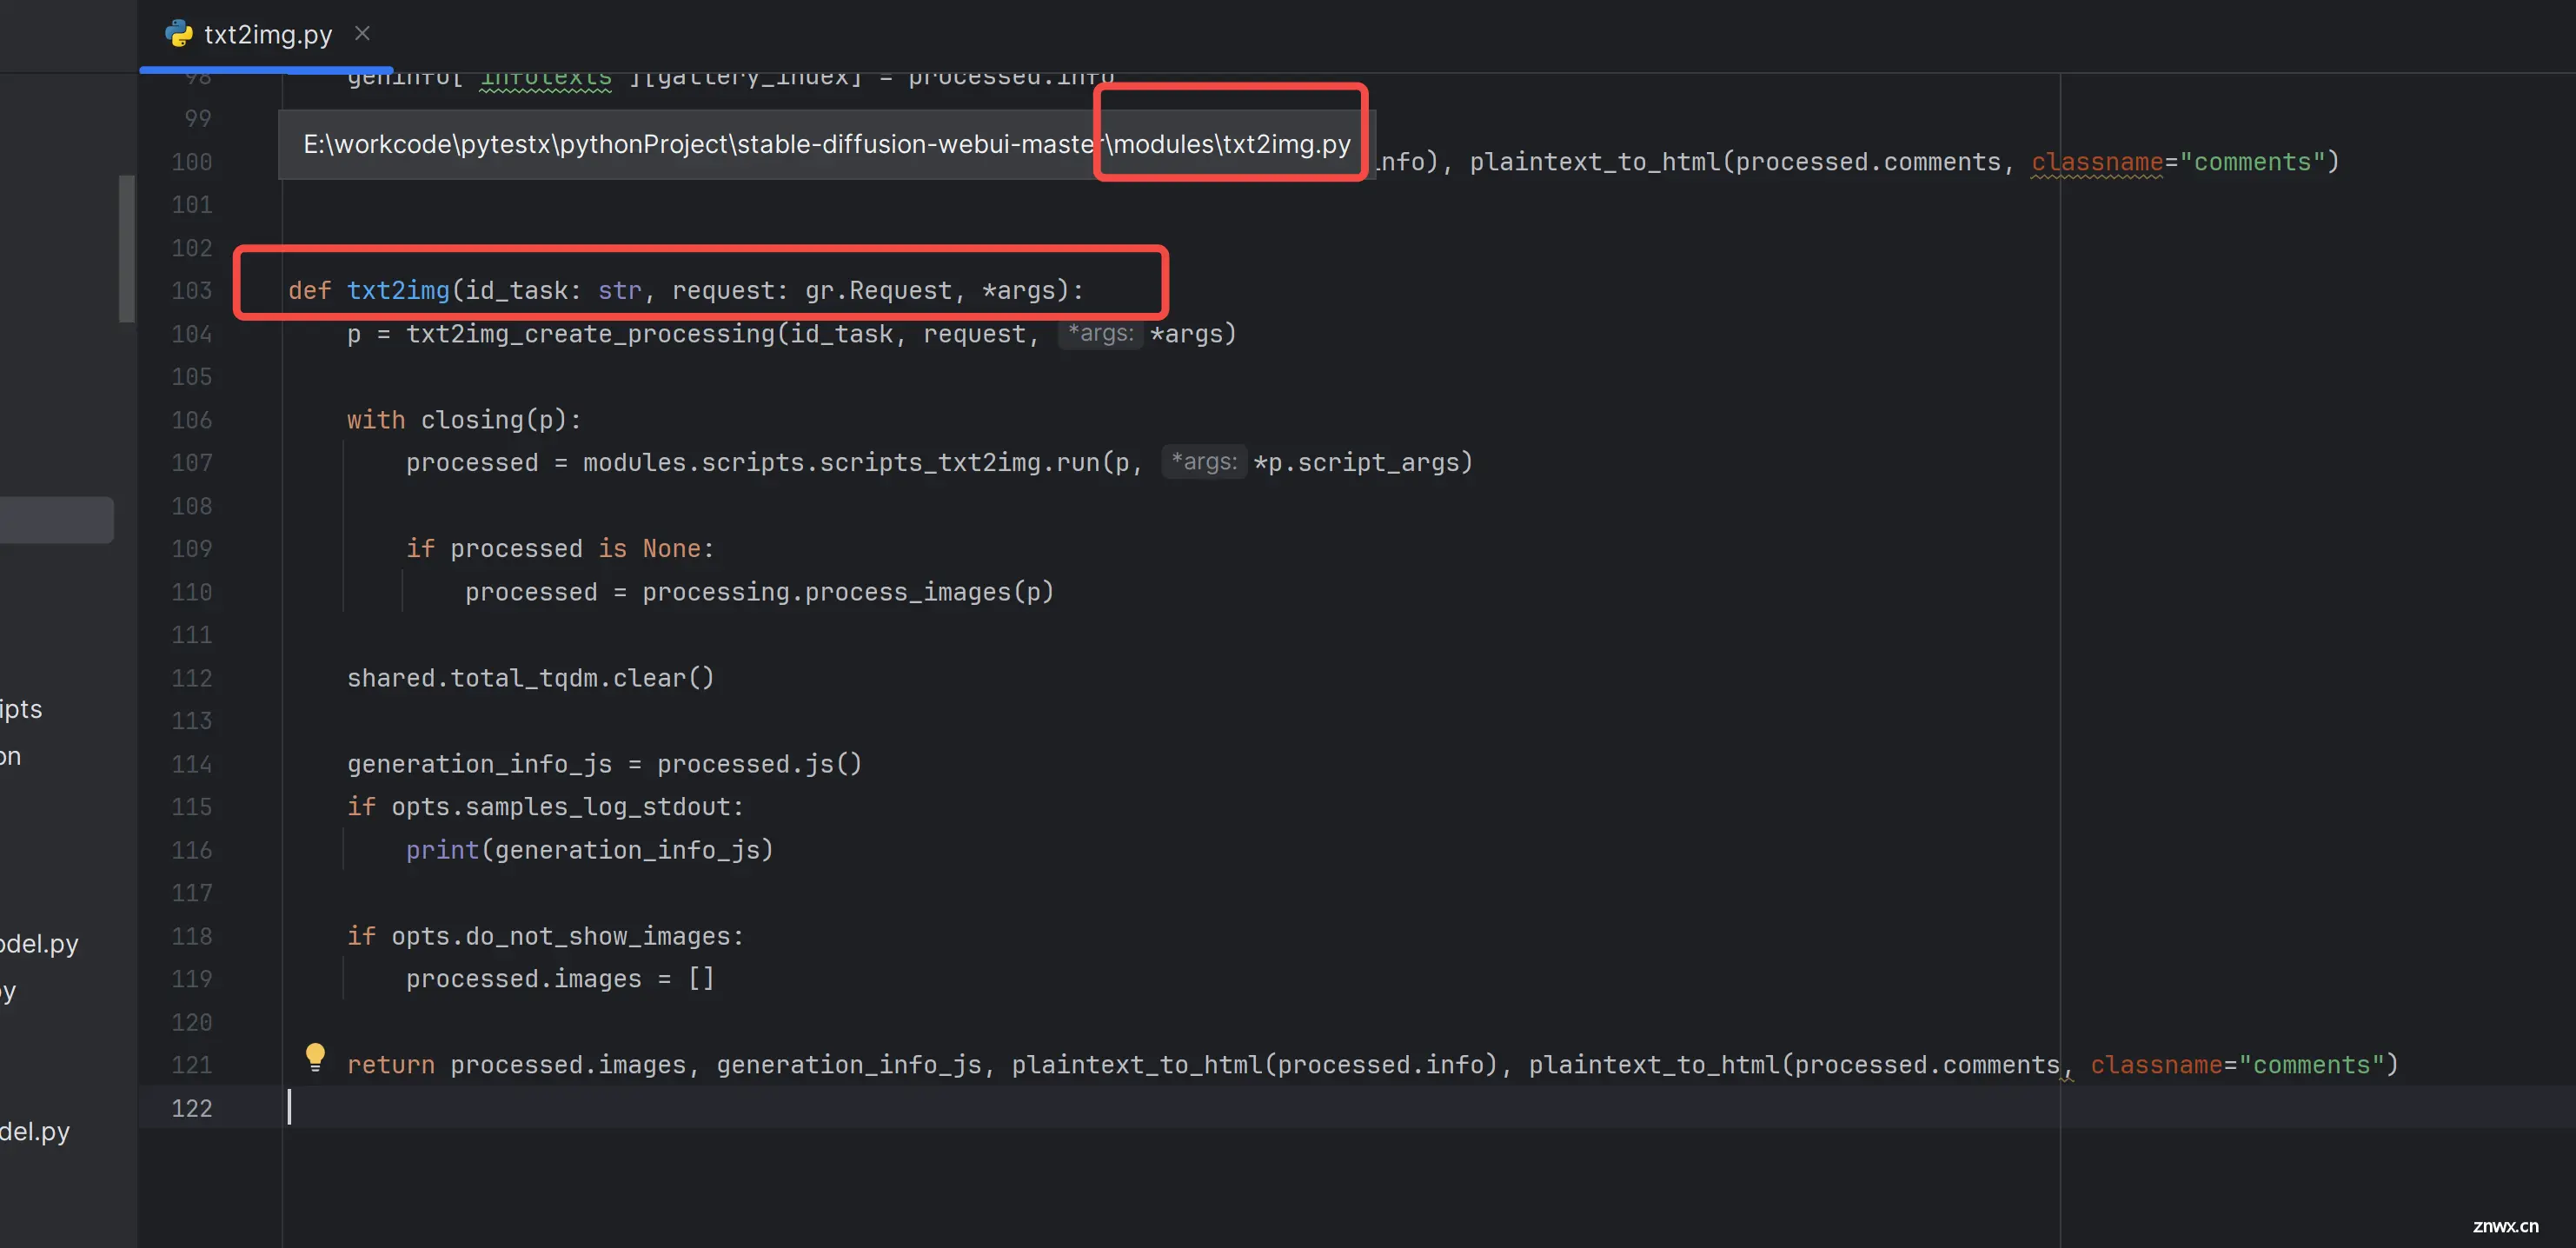Click line number 122 in the gutter
This screenshot has width=2576, height=1248.
tap(192, 1108)
